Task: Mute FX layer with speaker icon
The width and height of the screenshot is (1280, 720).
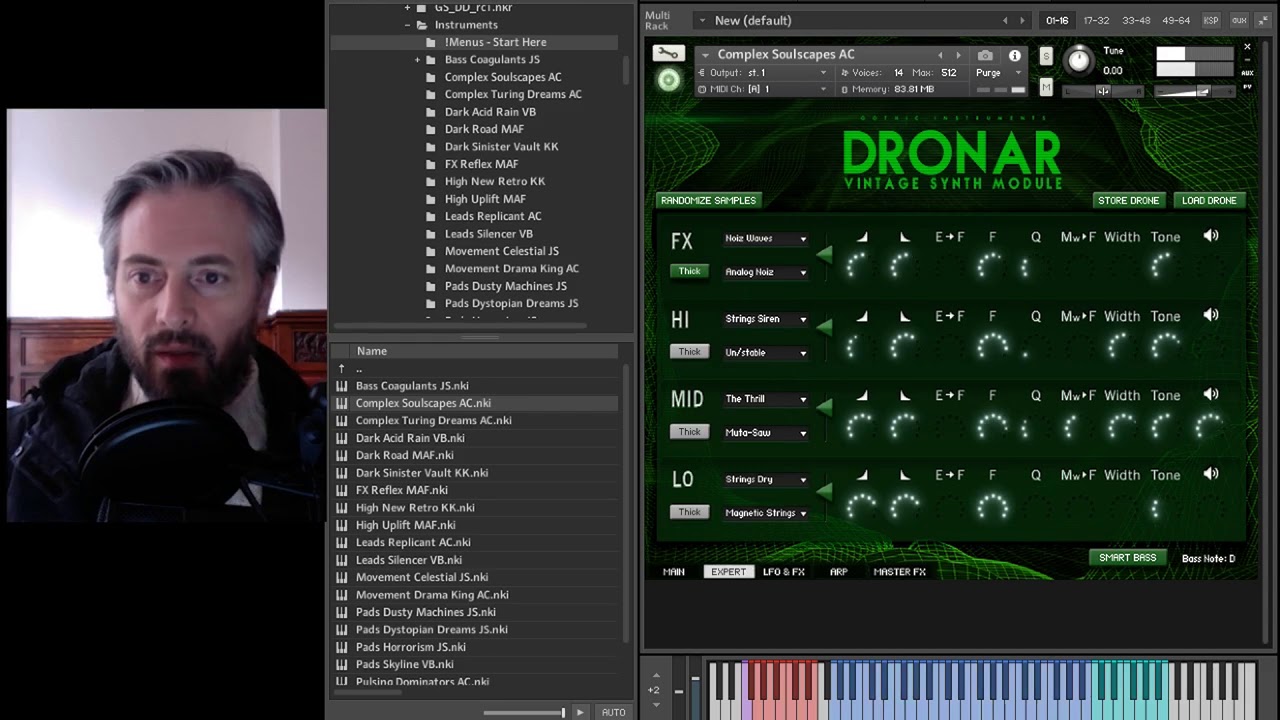Action: [x=1211, y=236]
